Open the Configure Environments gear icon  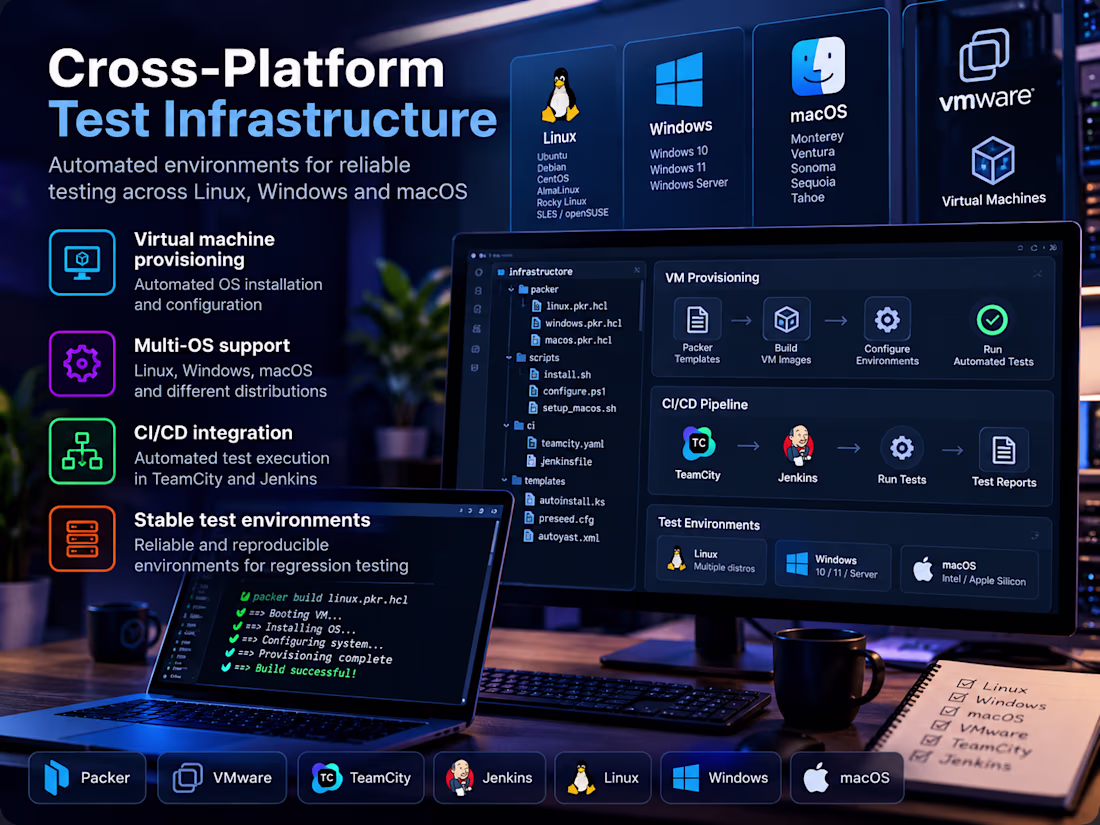coord(887,320)
